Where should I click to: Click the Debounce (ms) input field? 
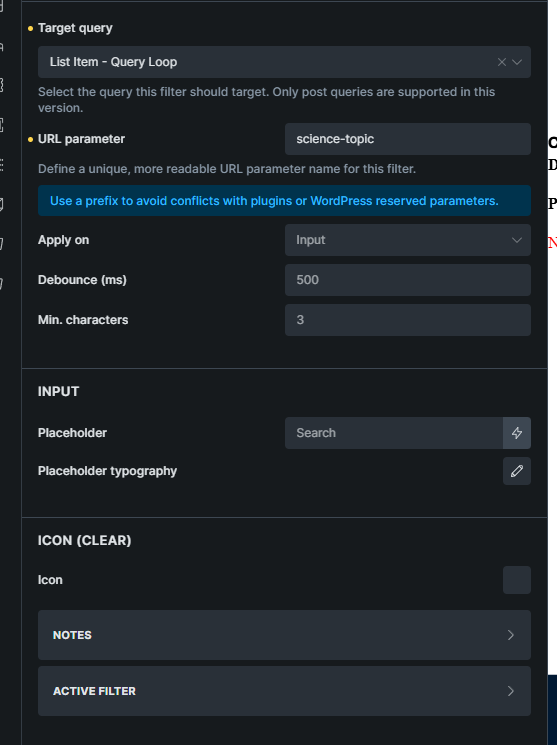click(x=408, y=280)
